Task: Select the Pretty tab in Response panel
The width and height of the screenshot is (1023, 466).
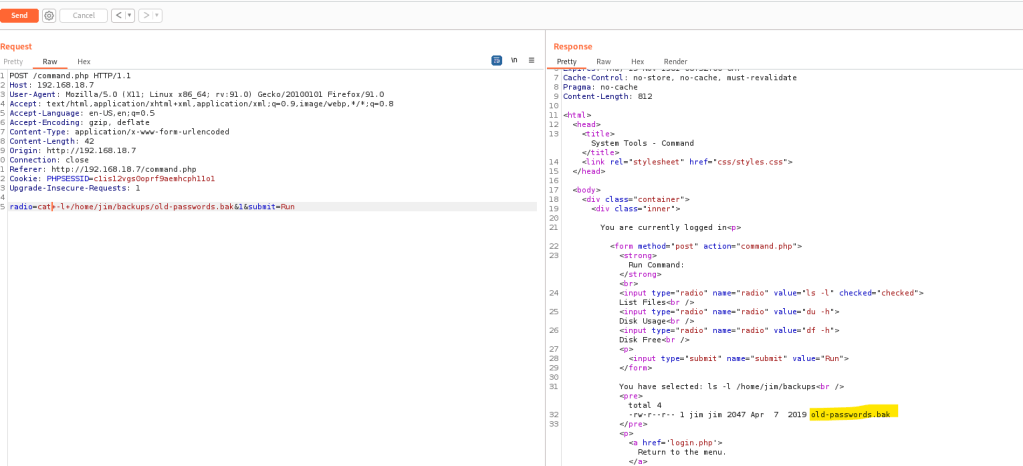Action: tap(567, 62)
